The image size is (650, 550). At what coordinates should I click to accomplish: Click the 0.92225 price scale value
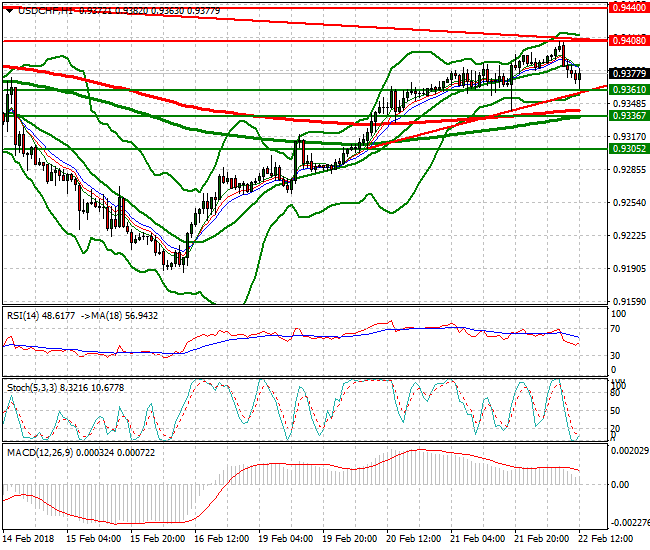tap(629, 235)
